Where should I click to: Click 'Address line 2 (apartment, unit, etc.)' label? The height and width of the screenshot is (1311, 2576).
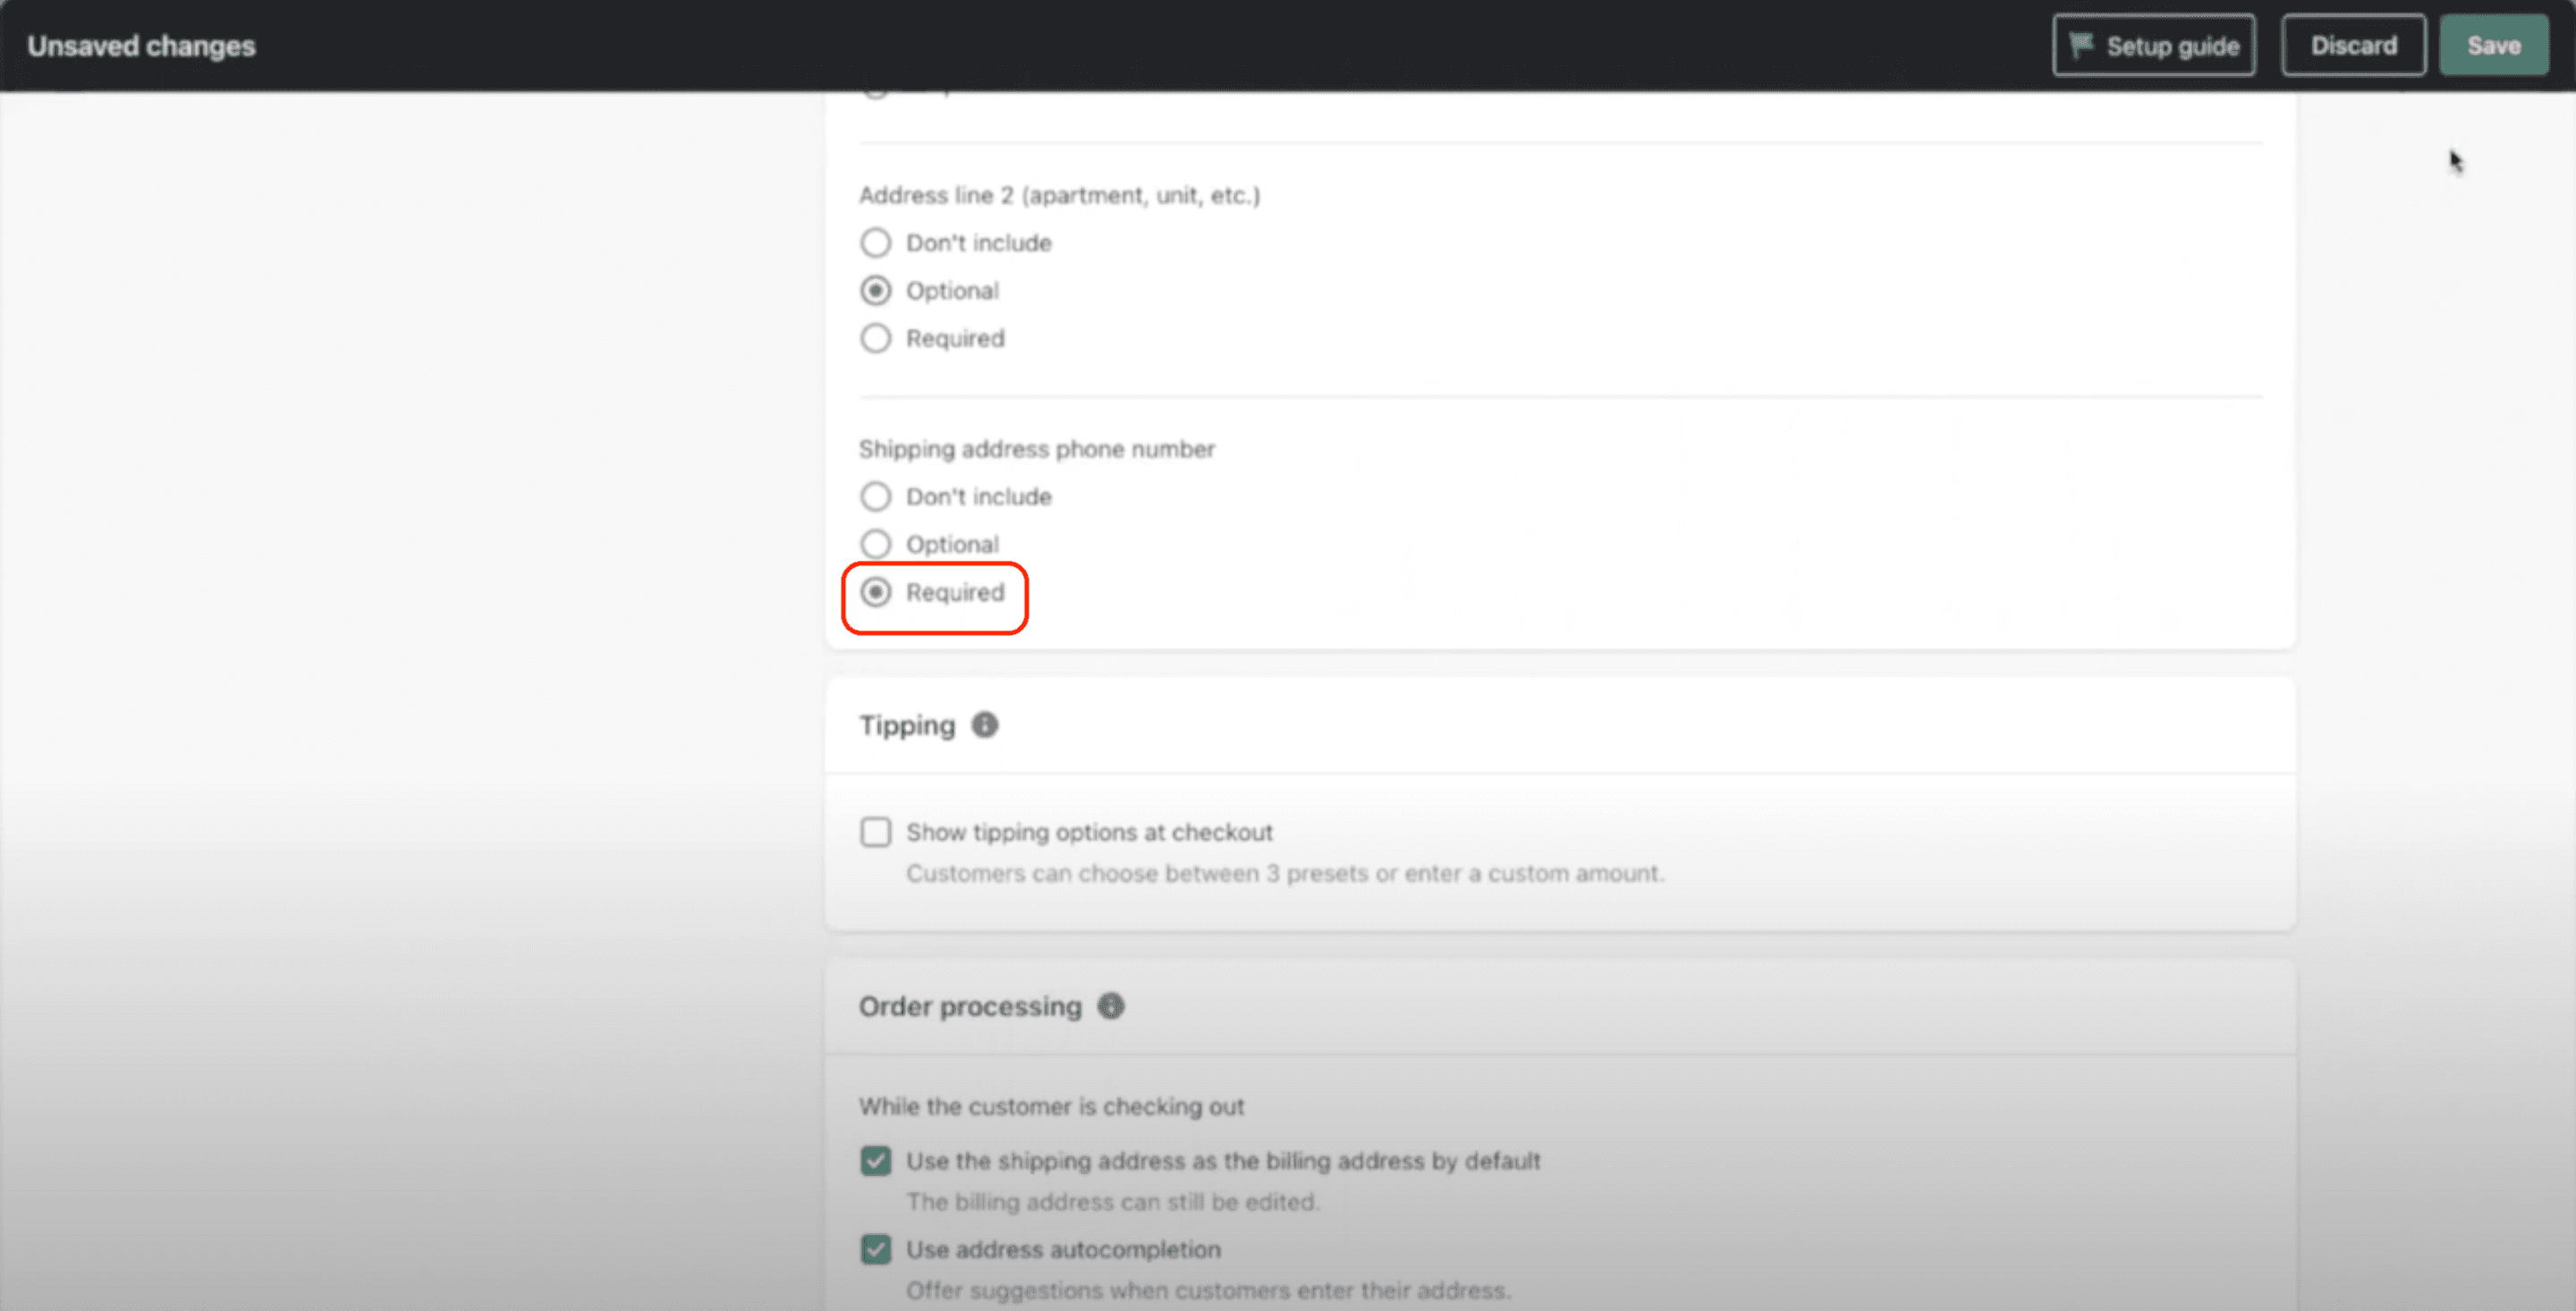[1059, 195]
